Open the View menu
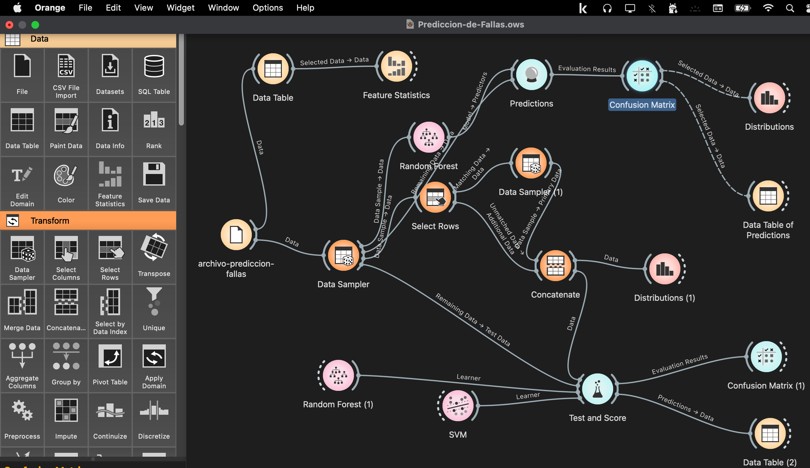Viewport: 810px width, 468px height. pyautogui.click(x=144, y=8)
